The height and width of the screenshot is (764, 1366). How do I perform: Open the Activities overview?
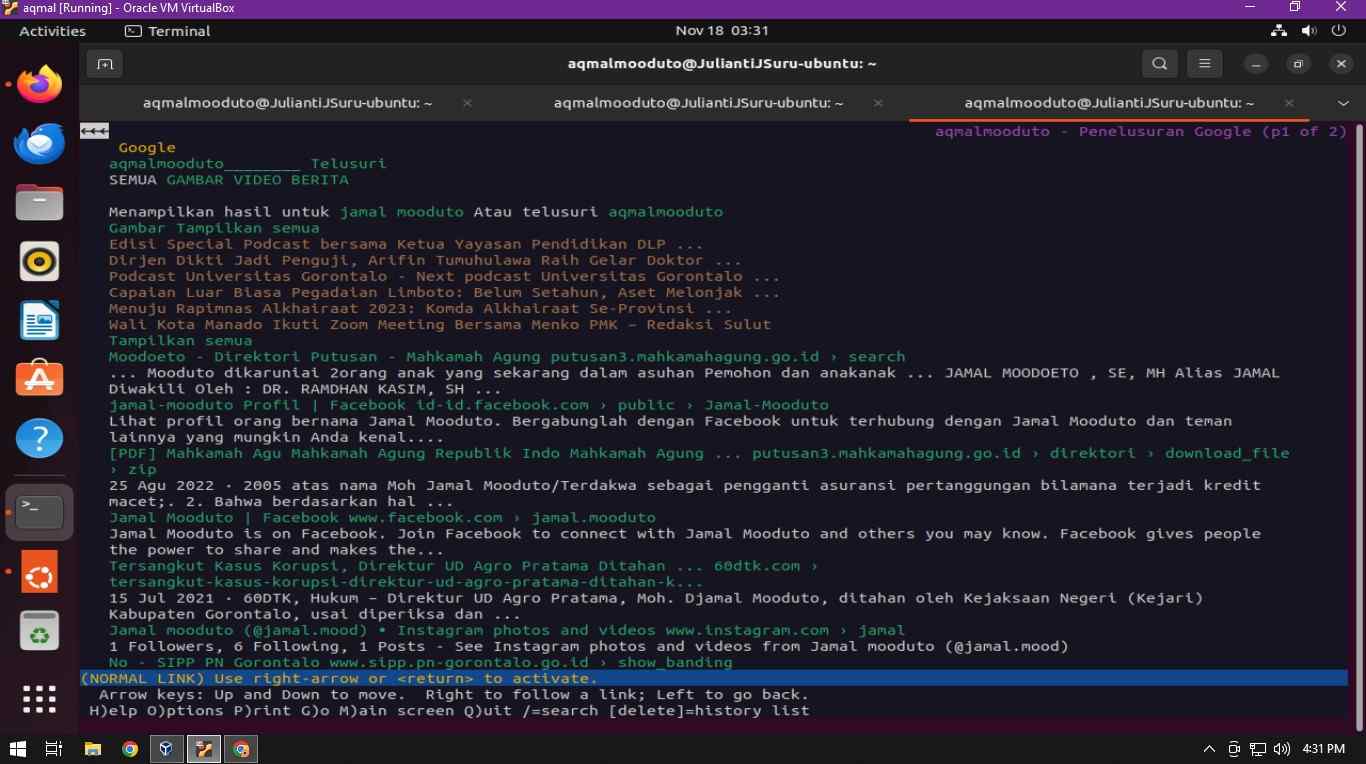coord(53,31)
